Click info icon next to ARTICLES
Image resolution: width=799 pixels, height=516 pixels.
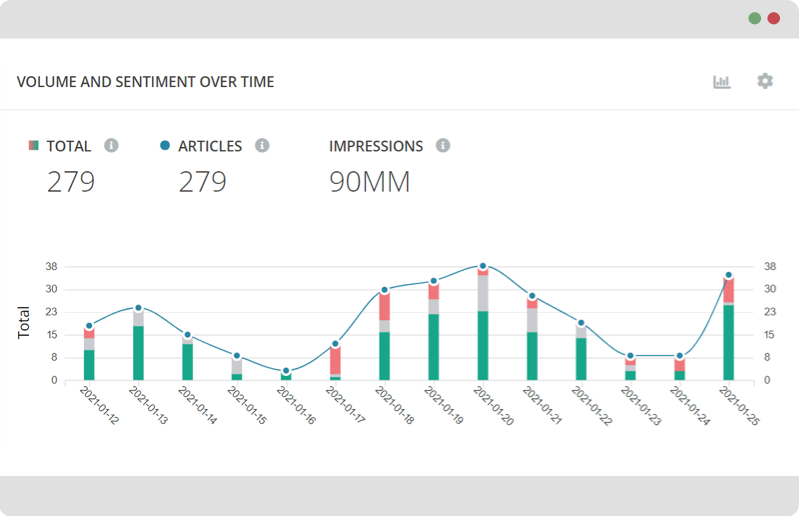tap(262, 145)
